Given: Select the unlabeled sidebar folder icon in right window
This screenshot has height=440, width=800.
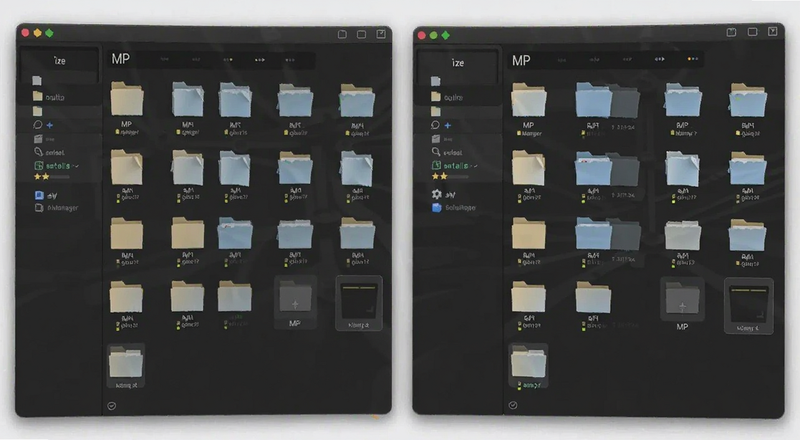Looking at the screenshot, I should tap(435, 111).
